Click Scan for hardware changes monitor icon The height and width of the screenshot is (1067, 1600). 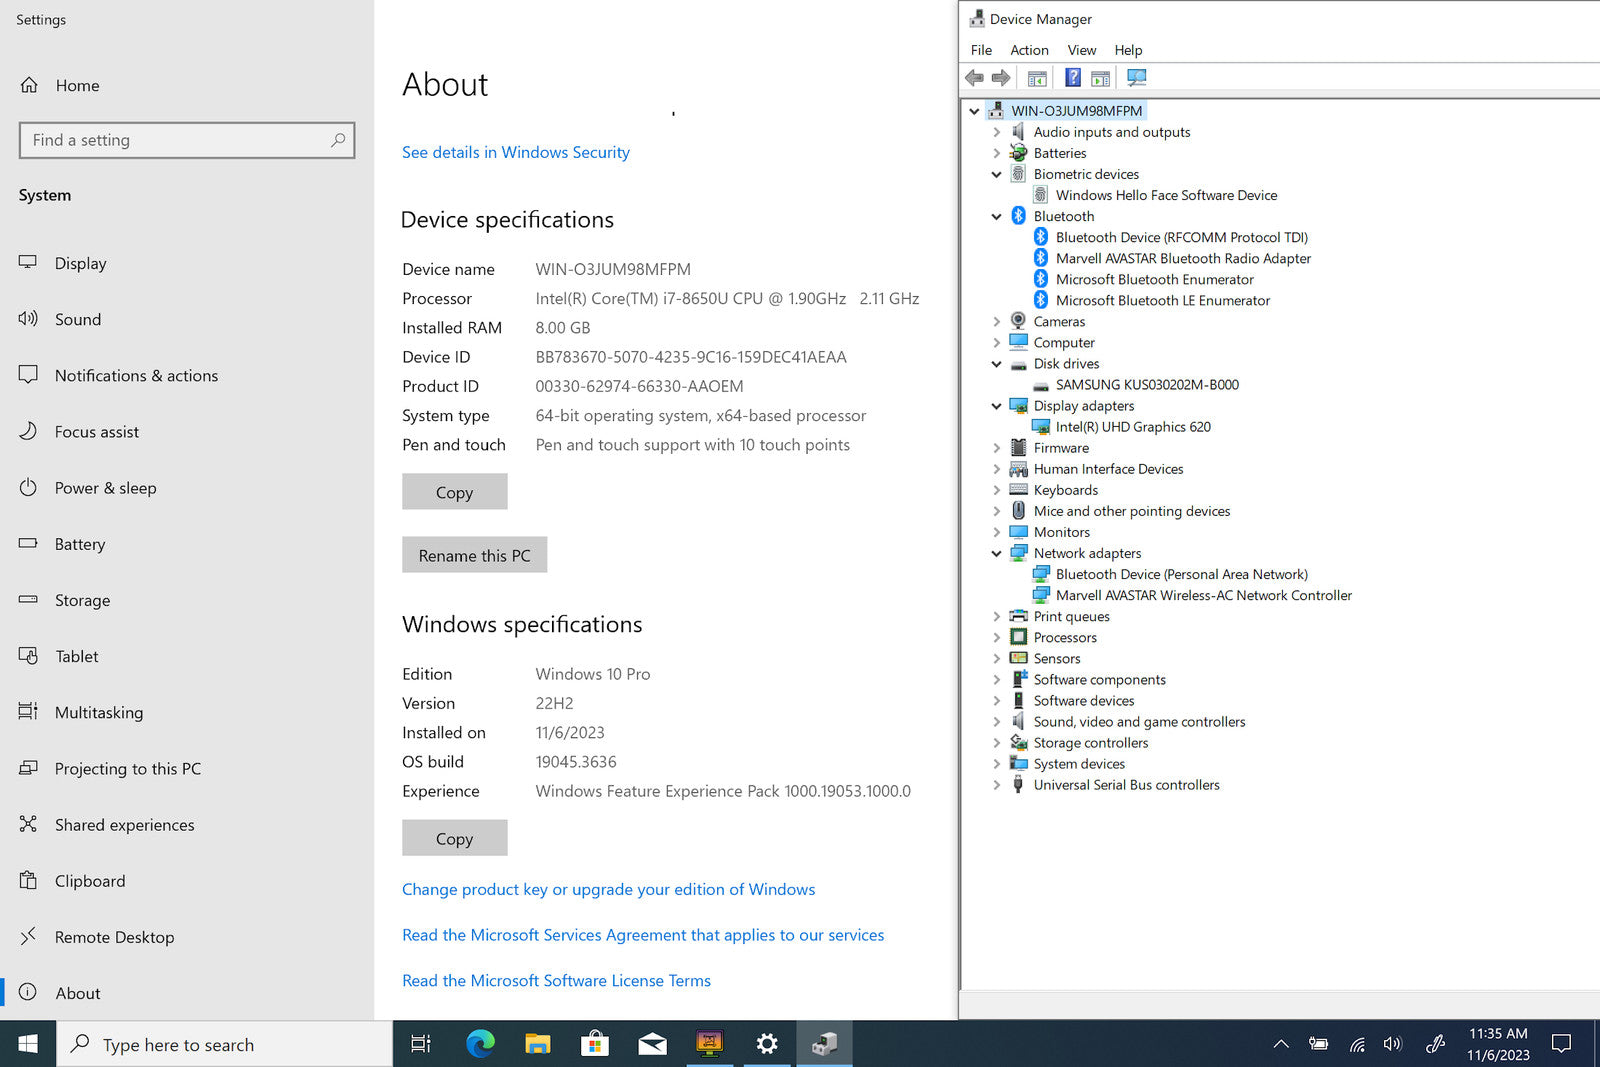tap(1137, 78)
